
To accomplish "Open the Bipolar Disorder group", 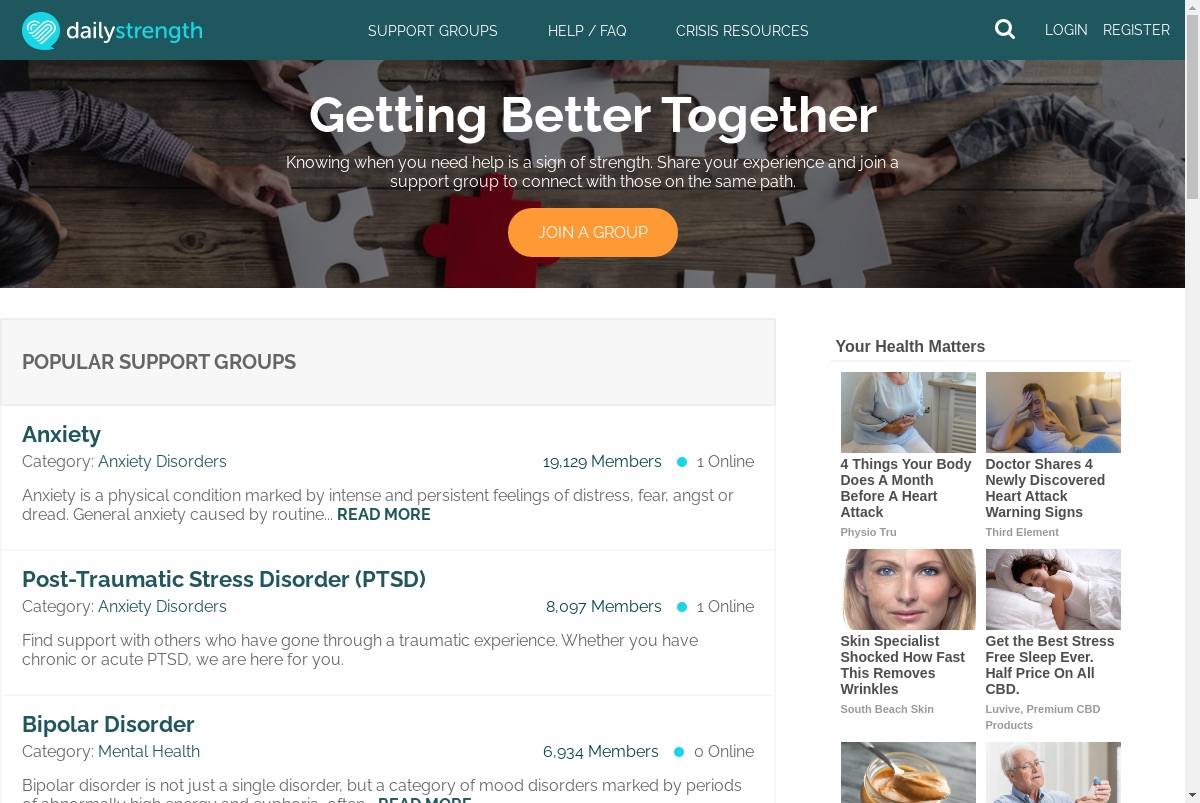I will (x=108, y=724).
